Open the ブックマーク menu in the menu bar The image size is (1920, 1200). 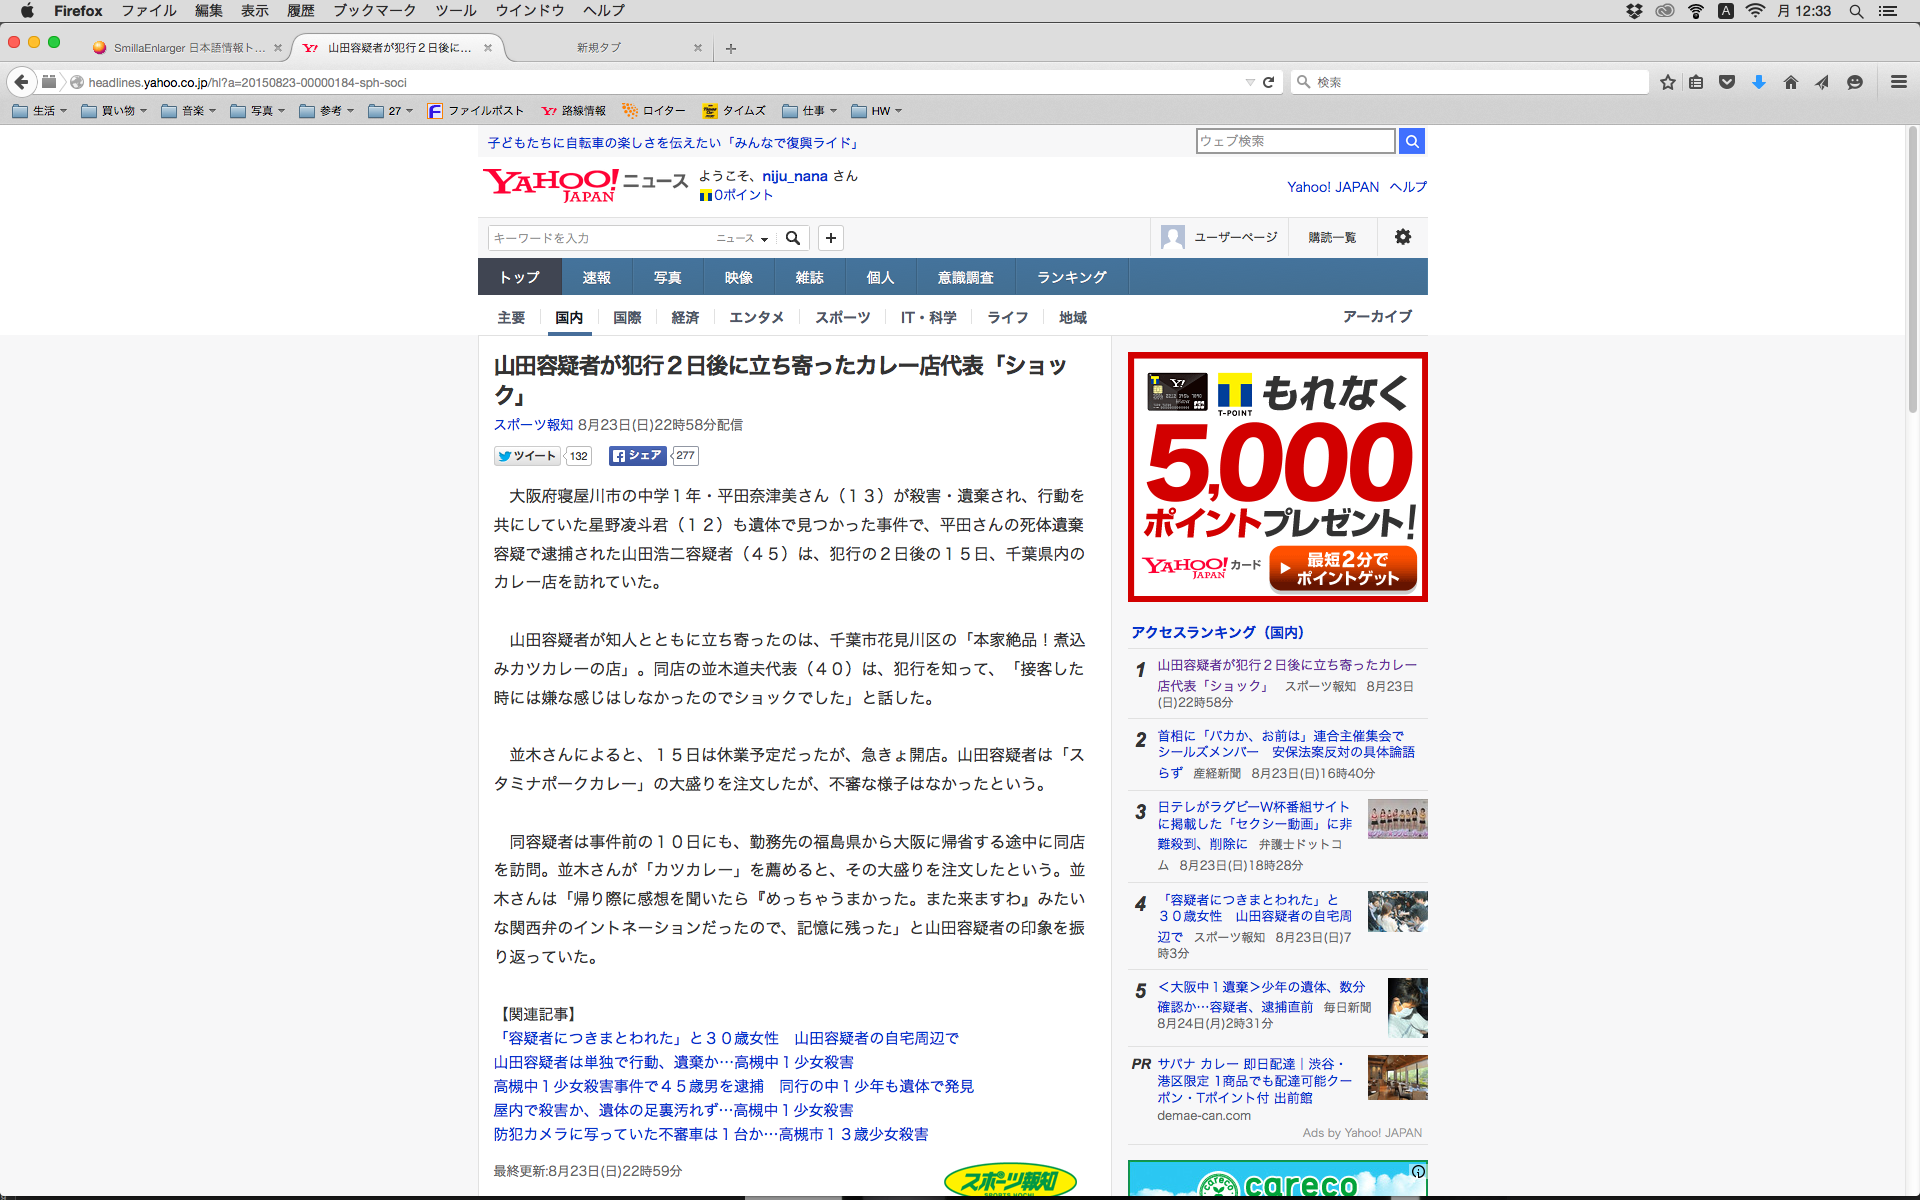point(374,11)
